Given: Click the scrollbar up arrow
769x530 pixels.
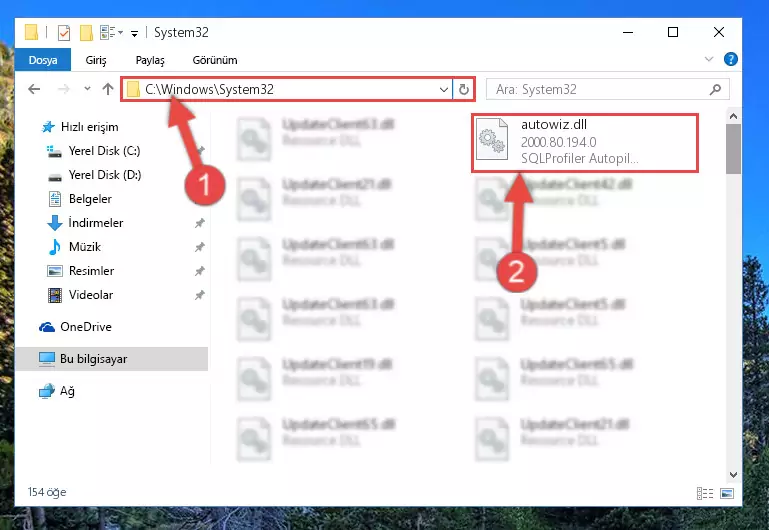Looking at the screenshot, I should coord(733,117).
